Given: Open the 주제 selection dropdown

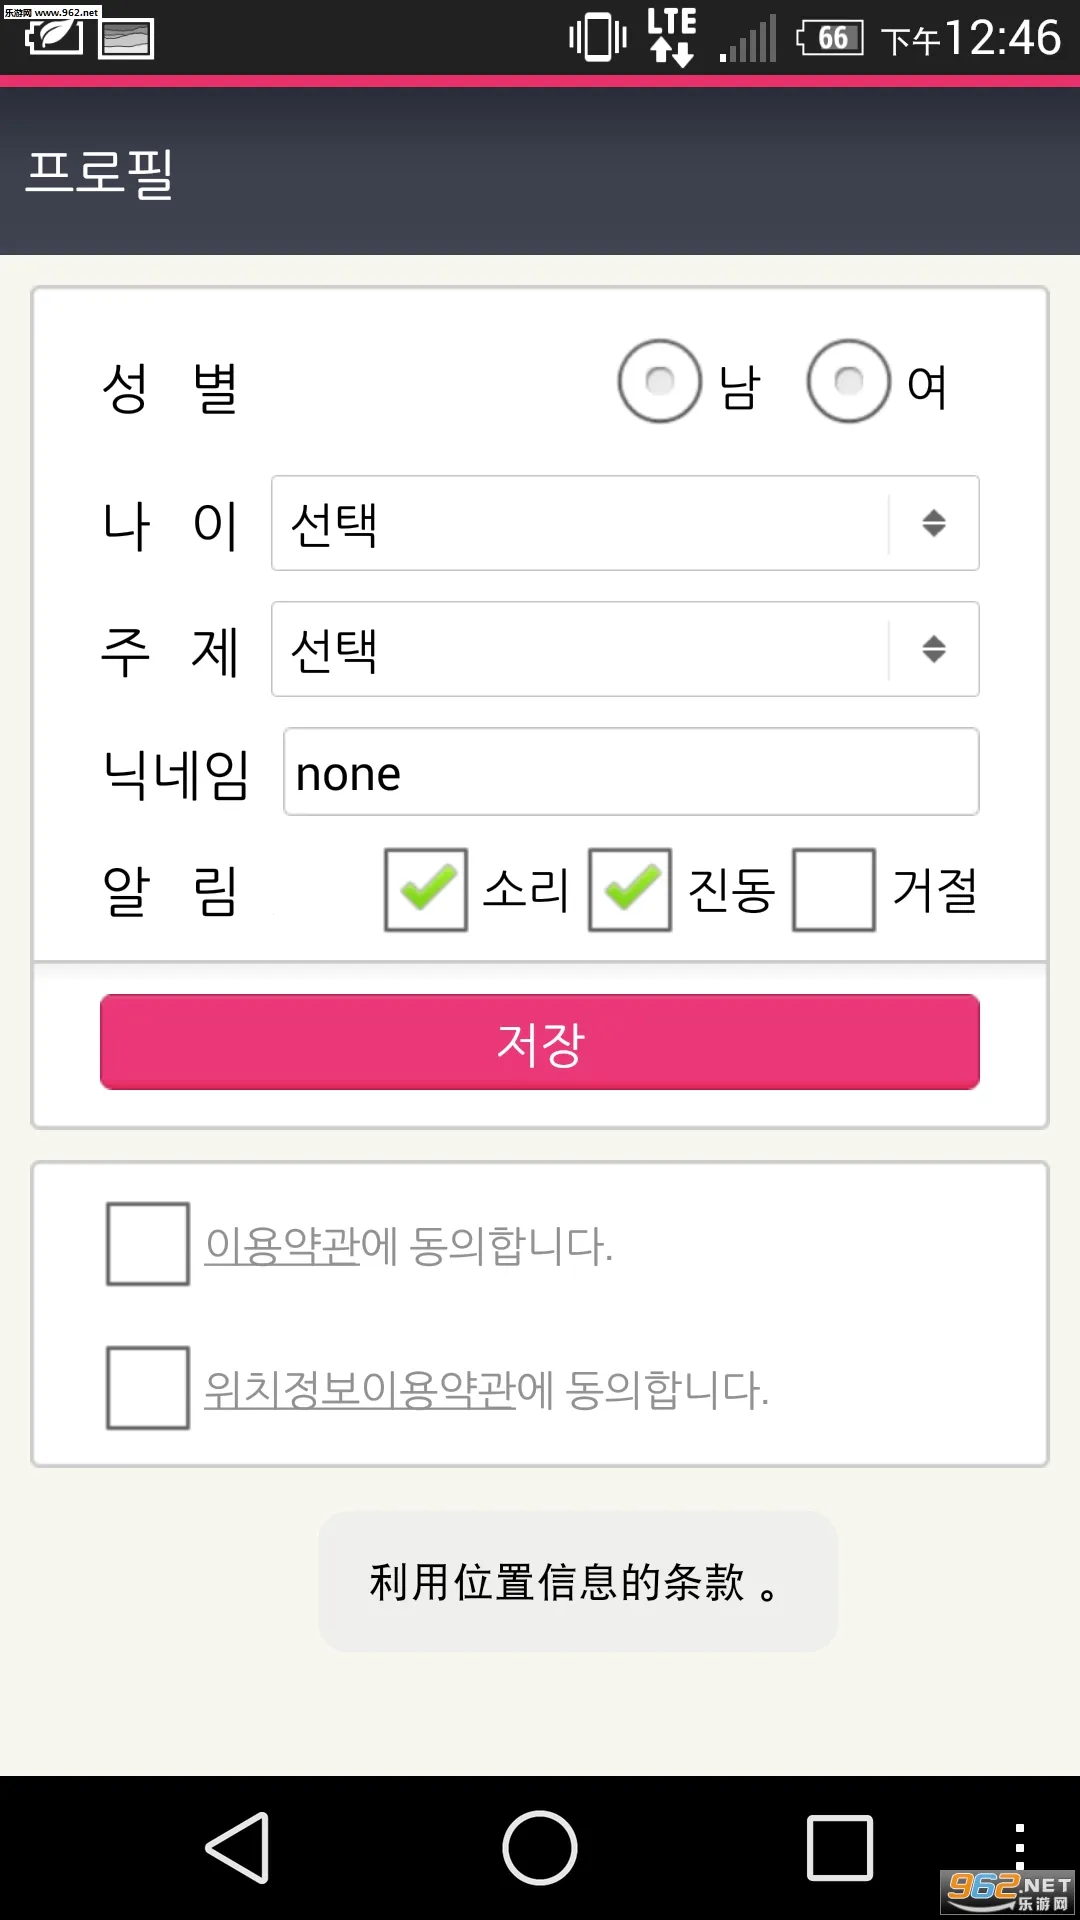Looking at the screenshot, I should pyautogui.click(x=624, y=649).
